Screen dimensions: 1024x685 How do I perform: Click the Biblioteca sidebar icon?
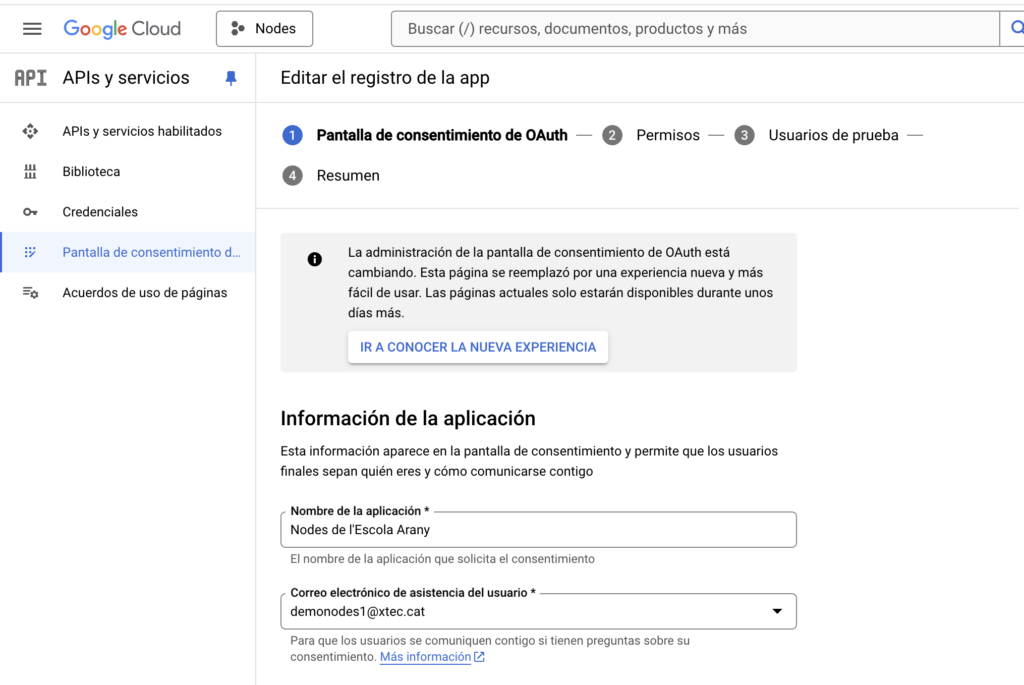tap(30, 172)
